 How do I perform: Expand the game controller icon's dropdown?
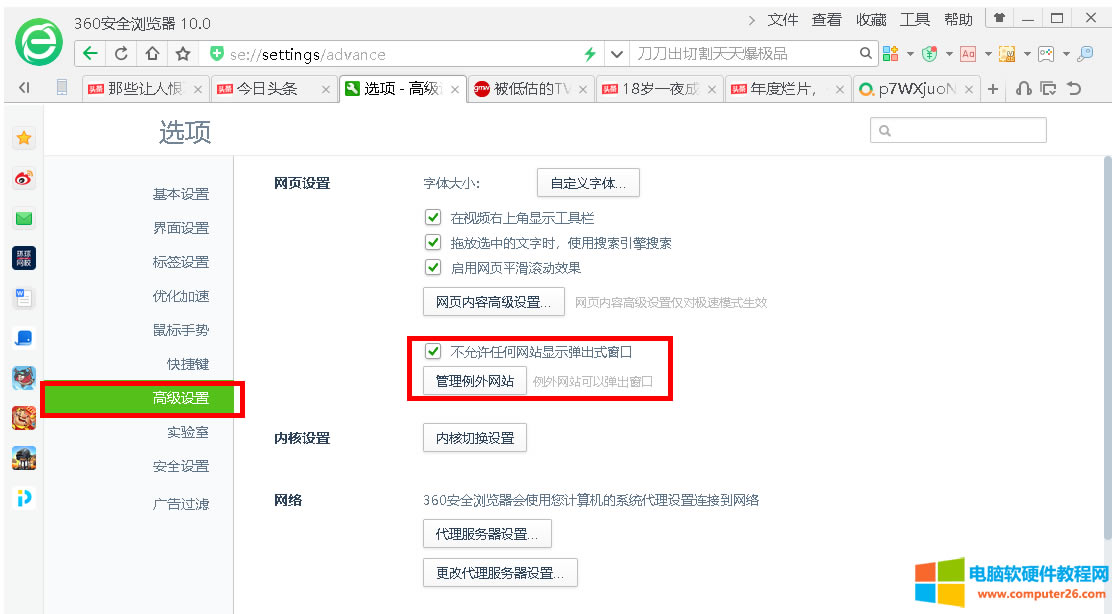point(1066,54)
